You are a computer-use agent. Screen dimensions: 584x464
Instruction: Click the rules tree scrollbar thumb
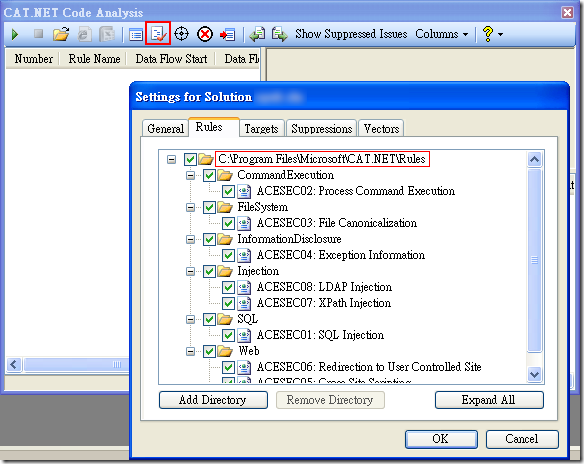[534, 260]
